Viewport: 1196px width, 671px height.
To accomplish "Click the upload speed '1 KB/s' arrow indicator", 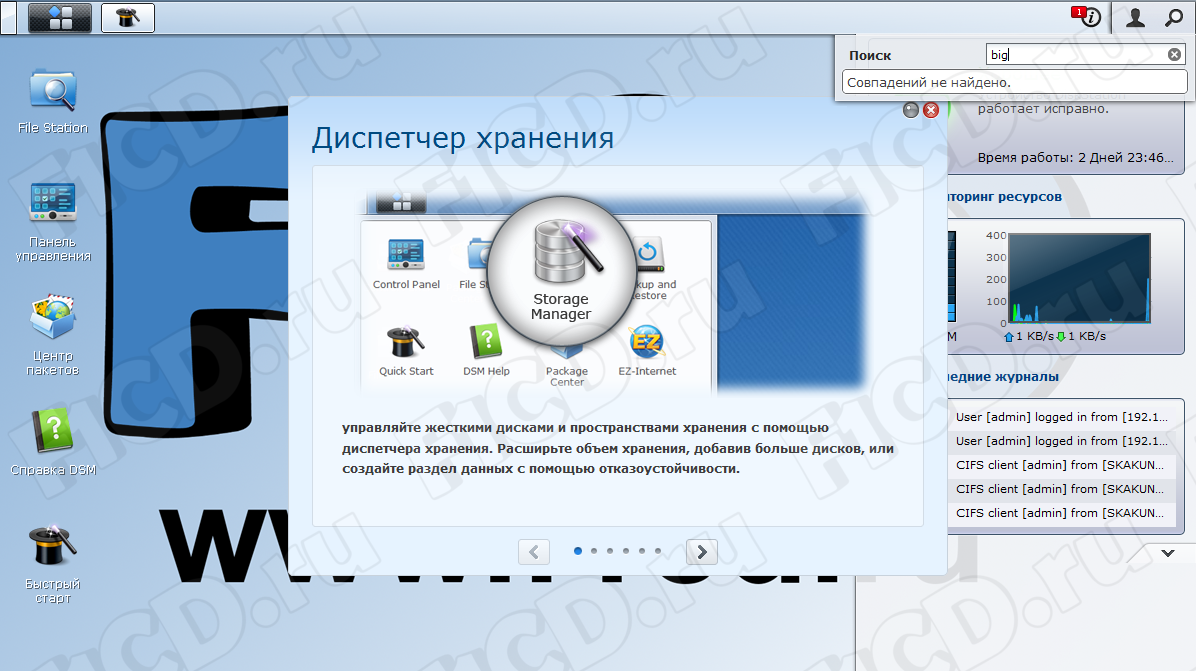I will (1009, 336).
